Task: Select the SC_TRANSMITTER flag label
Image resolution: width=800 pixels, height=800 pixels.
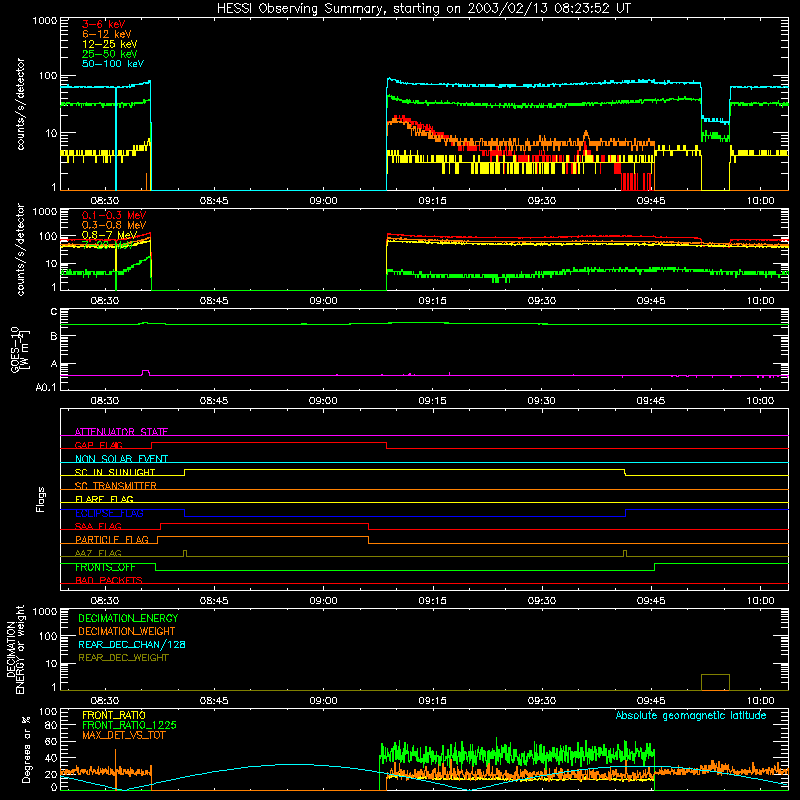Action: (116, 486)
